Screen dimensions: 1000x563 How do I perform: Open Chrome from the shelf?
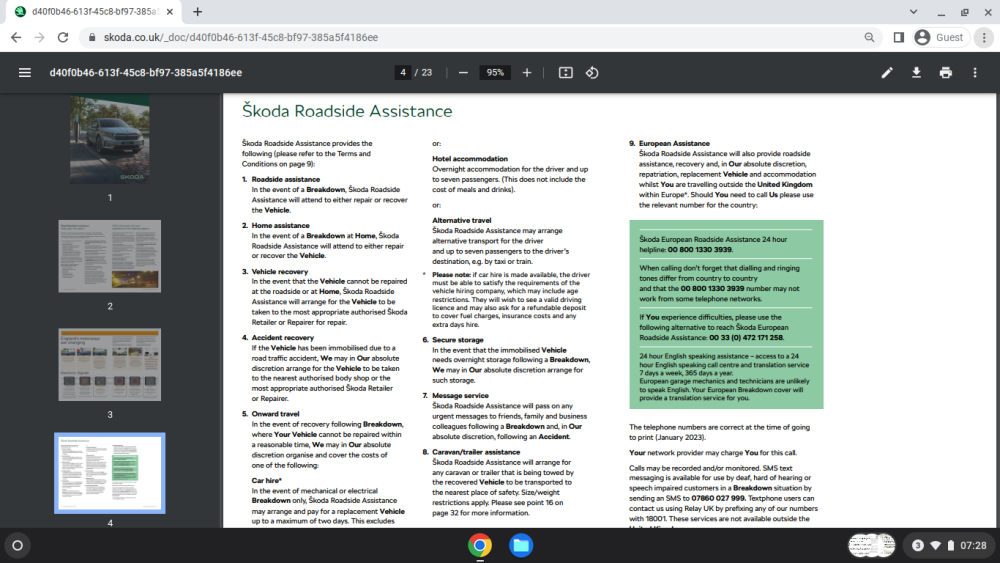pos(480,546)
